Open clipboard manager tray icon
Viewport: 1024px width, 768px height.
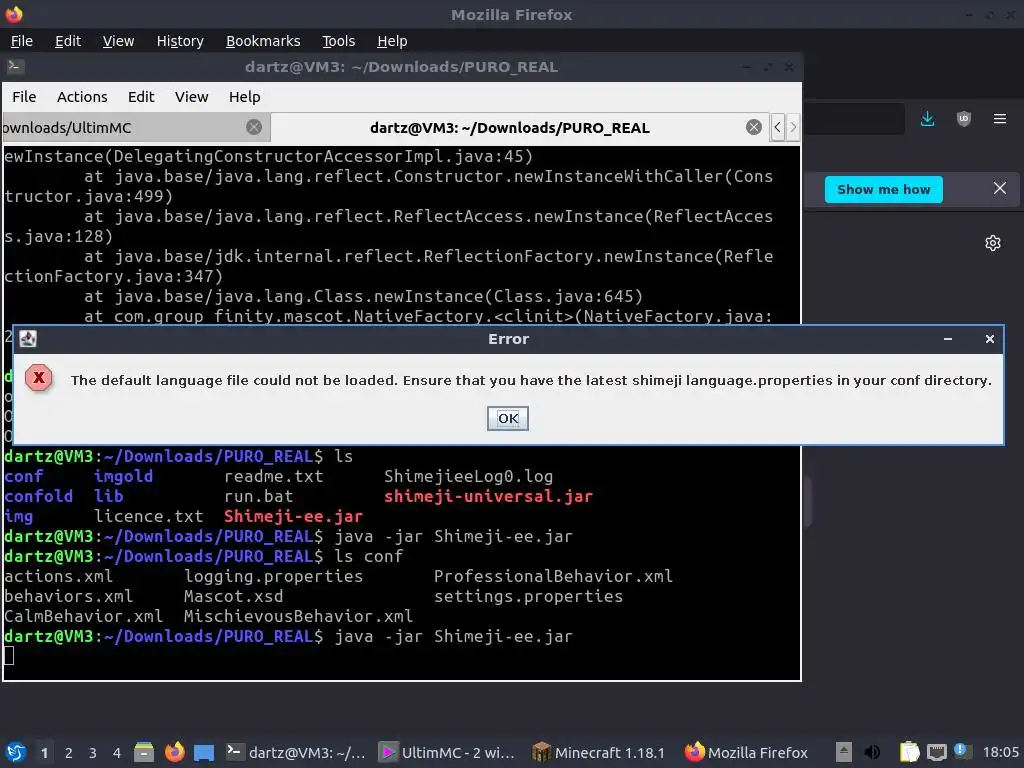point(909,752)
